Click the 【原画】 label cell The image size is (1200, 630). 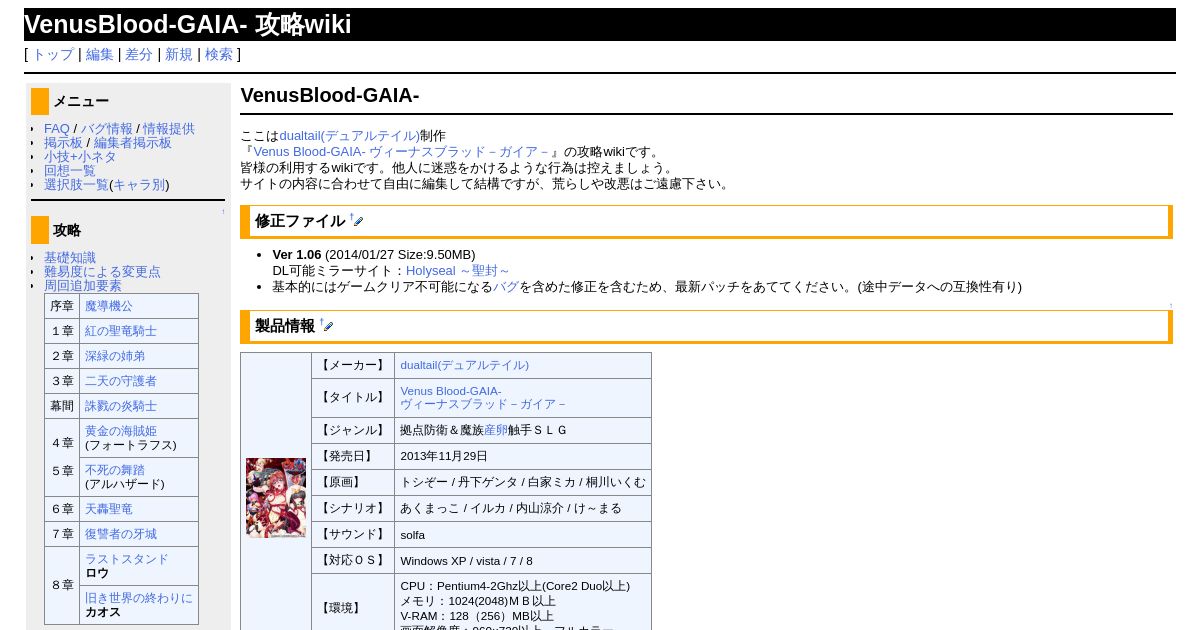(x=353, y=482)
